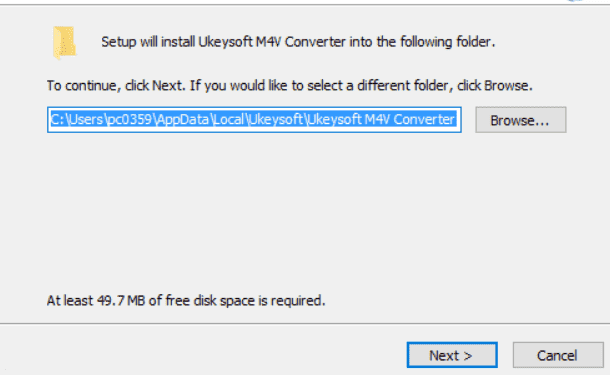Click the Setup will install description text
This screenshot has height=375, width=610.
[298, 42]
